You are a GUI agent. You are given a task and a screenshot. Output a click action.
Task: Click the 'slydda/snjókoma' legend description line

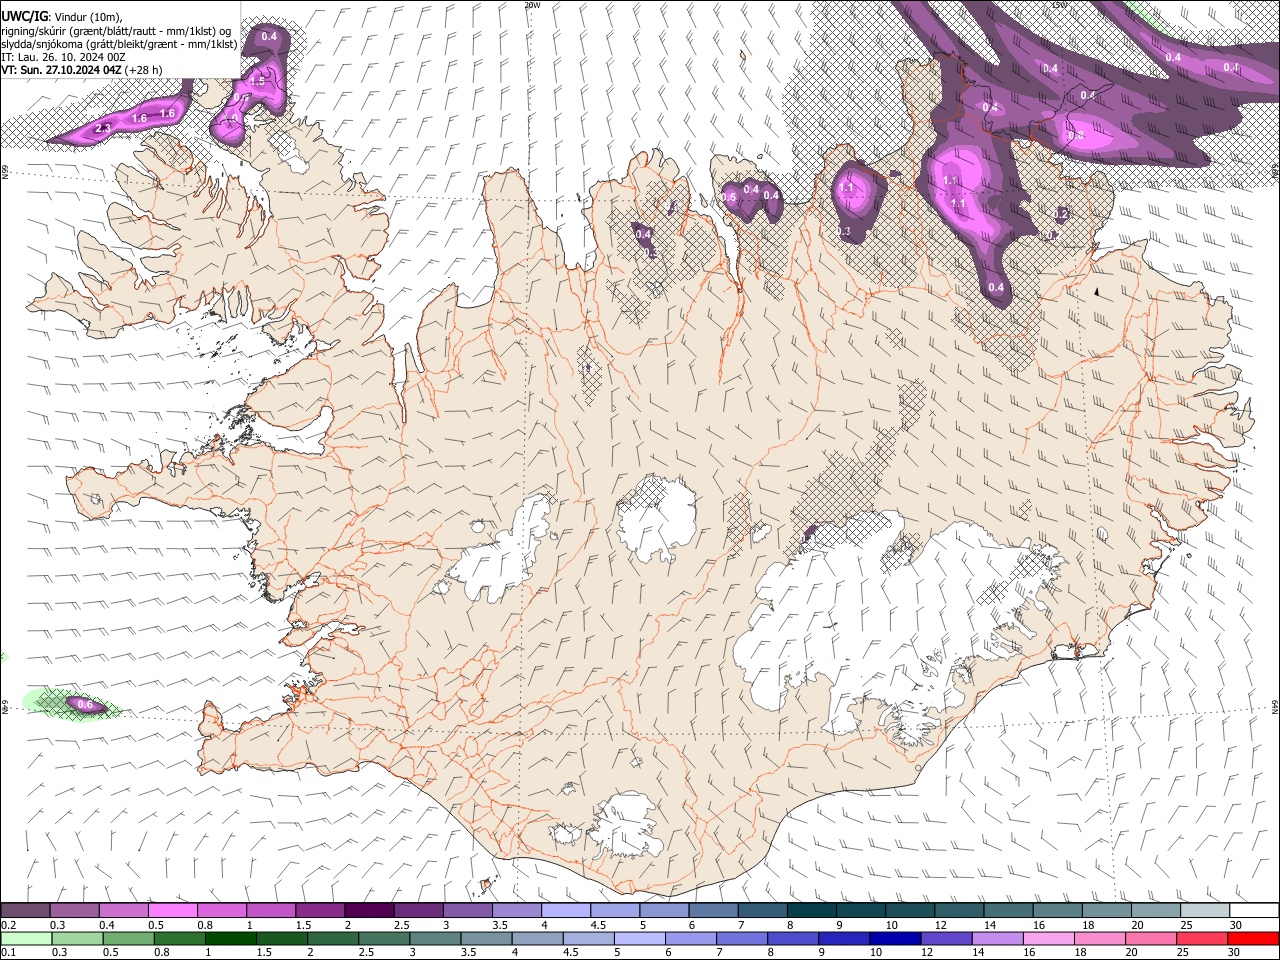tap(119, 44)
